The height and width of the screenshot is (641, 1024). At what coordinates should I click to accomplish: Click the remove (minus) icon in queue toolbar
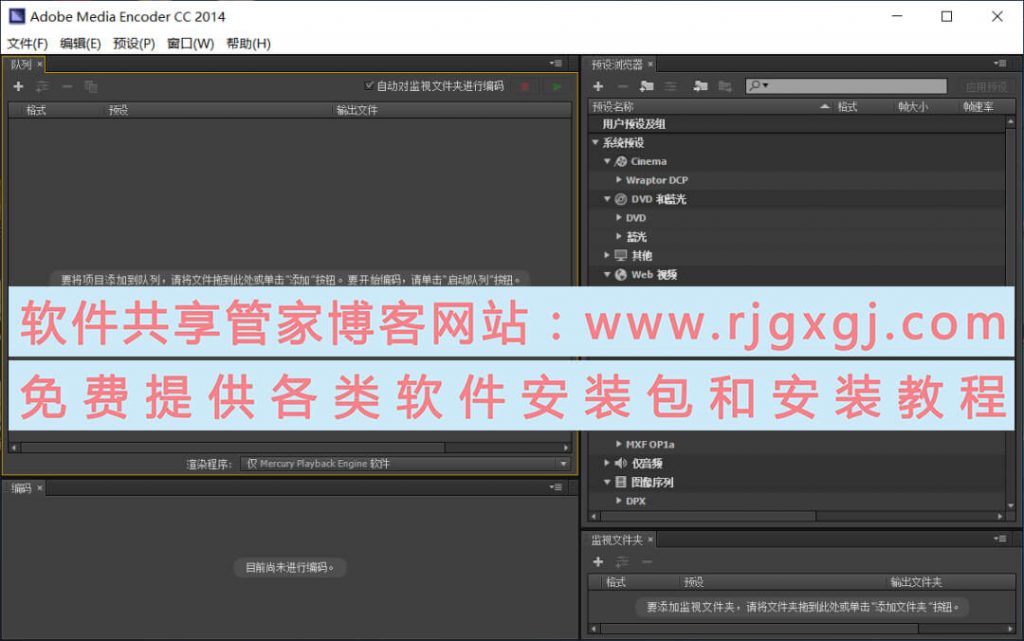pyautogui.click(x=67, y=86)
